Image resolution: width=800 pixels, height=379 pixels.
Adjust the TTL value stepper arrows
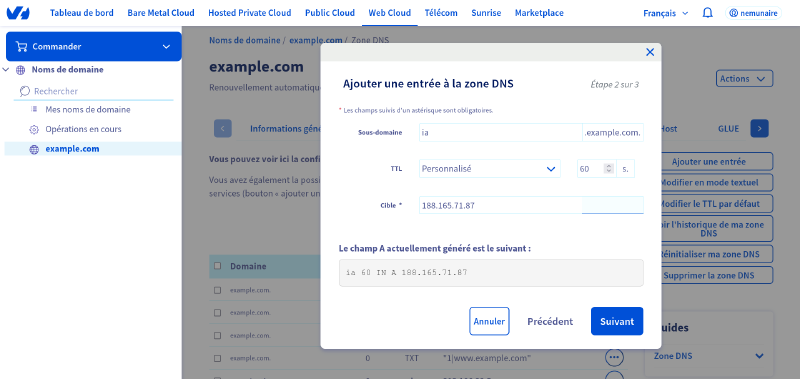click(x=608, y=168)
